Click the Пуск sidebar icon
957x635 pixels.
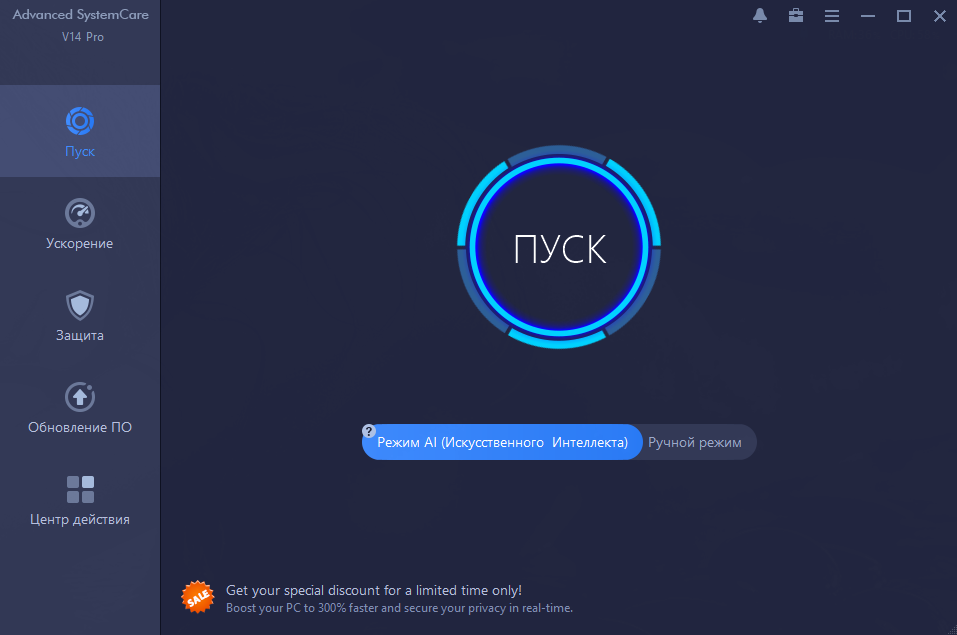(x=80, y=121)
